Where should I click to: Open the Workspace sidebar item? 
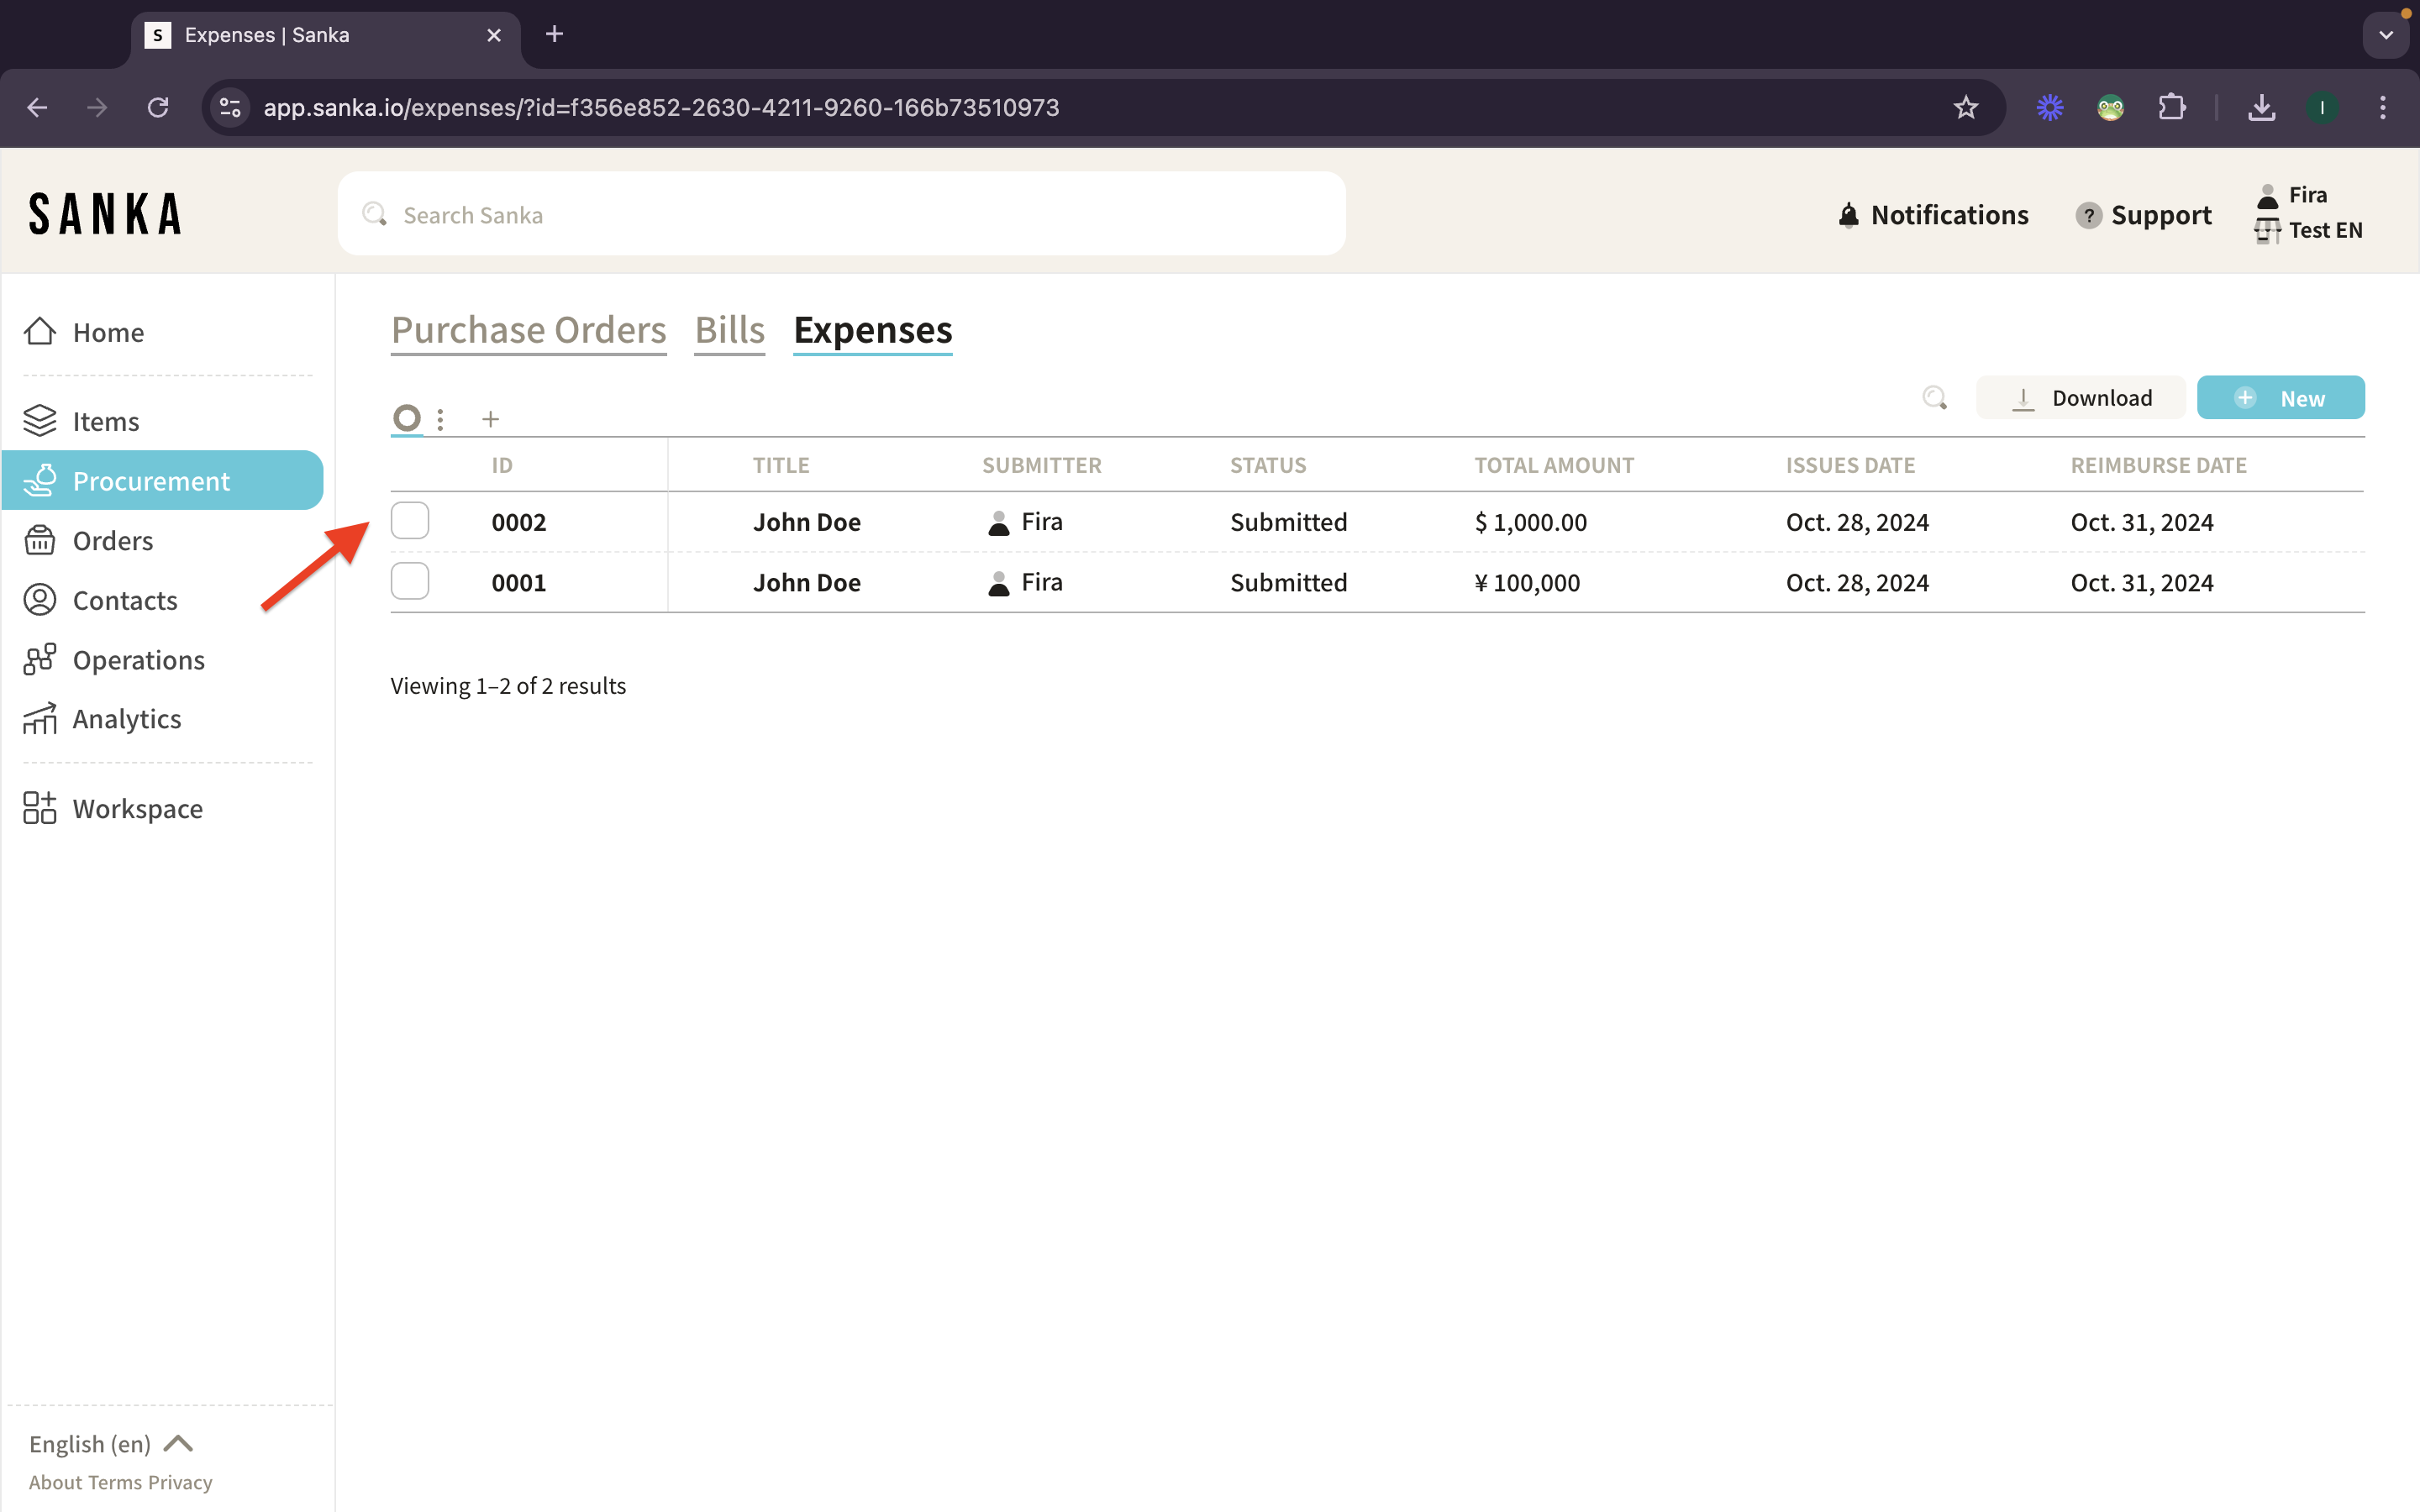click(137, 808)
